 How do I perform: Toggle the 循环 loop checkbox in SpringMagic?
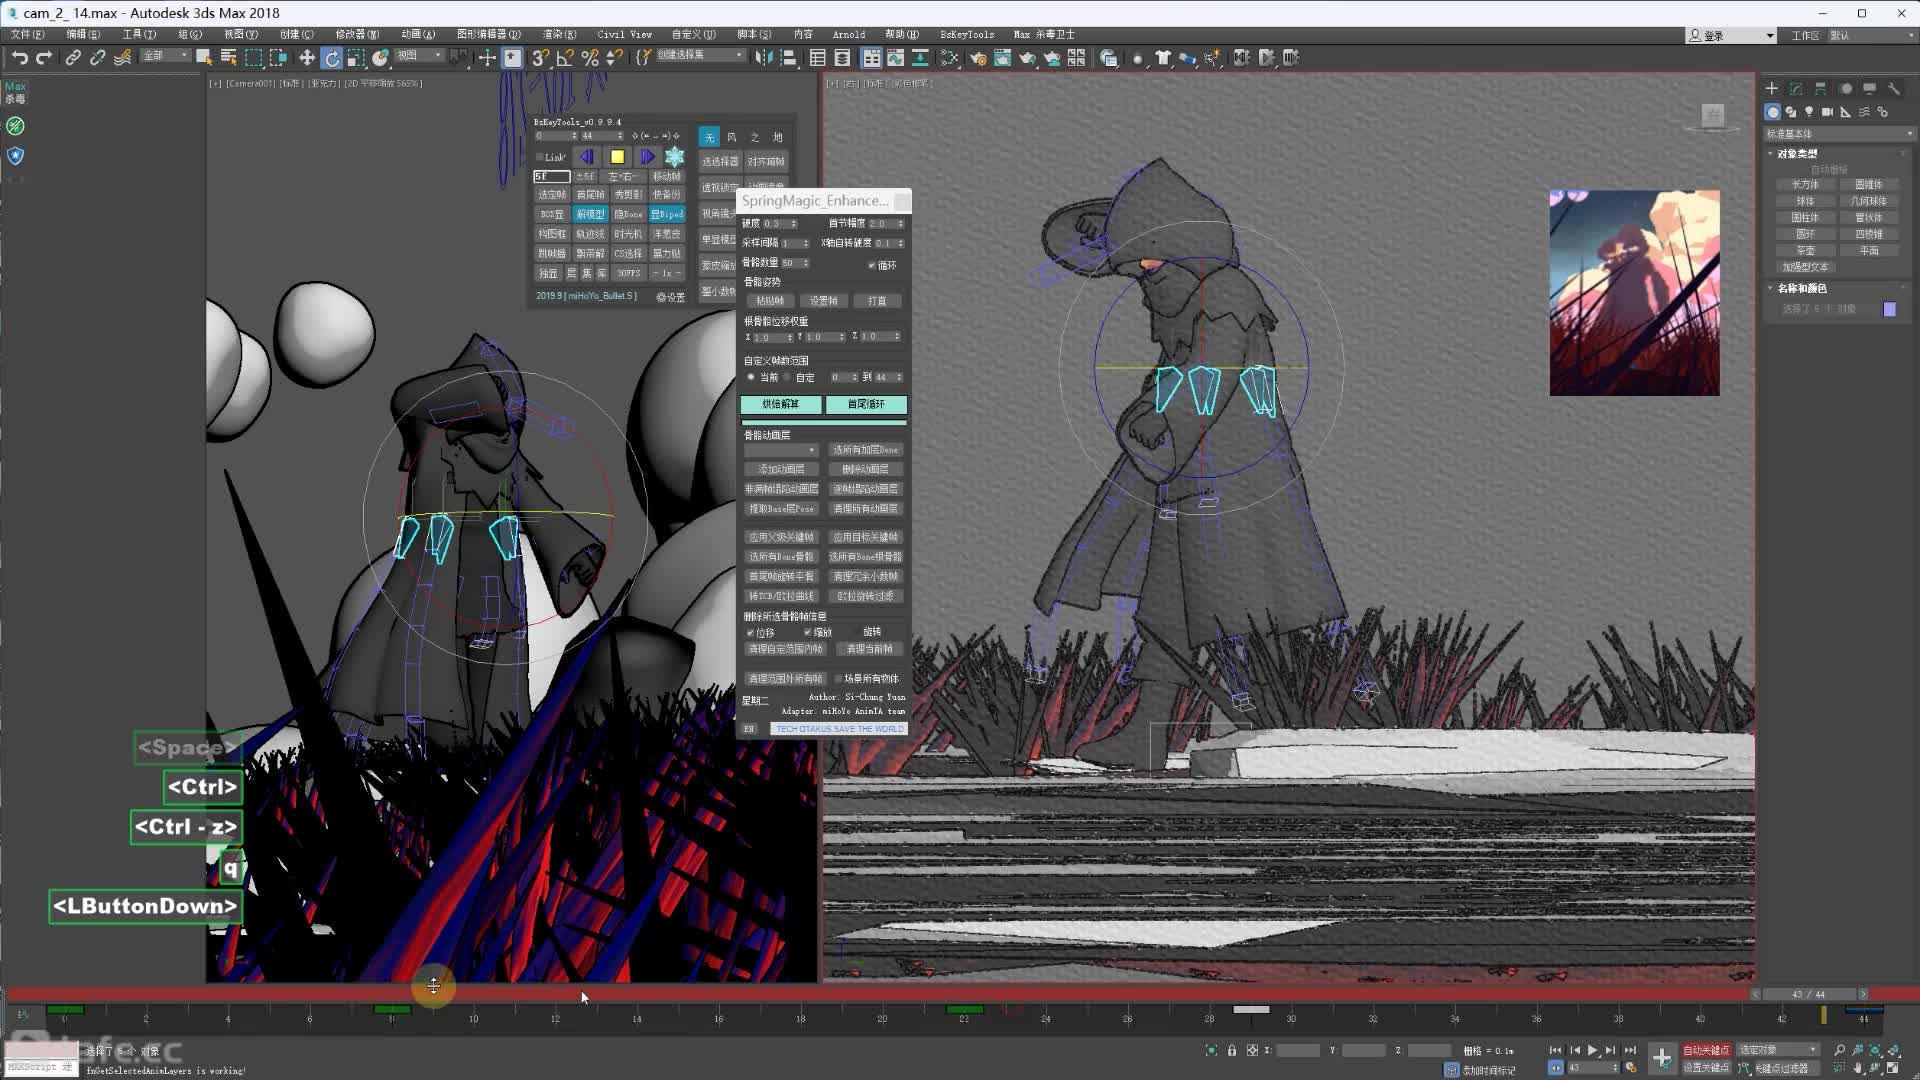point(872,265)
